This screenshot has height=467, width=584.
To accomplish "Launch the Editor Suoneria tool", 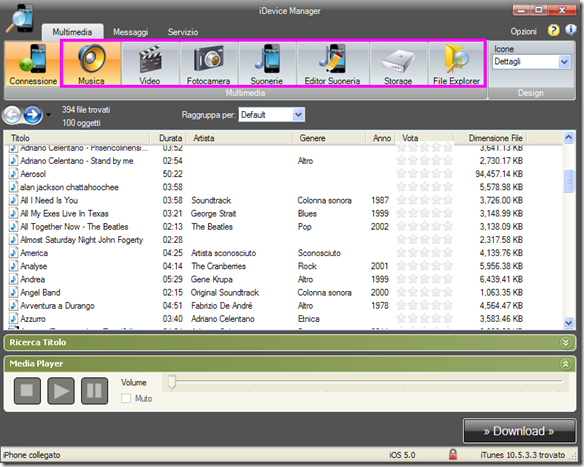I will click(333, 64).
